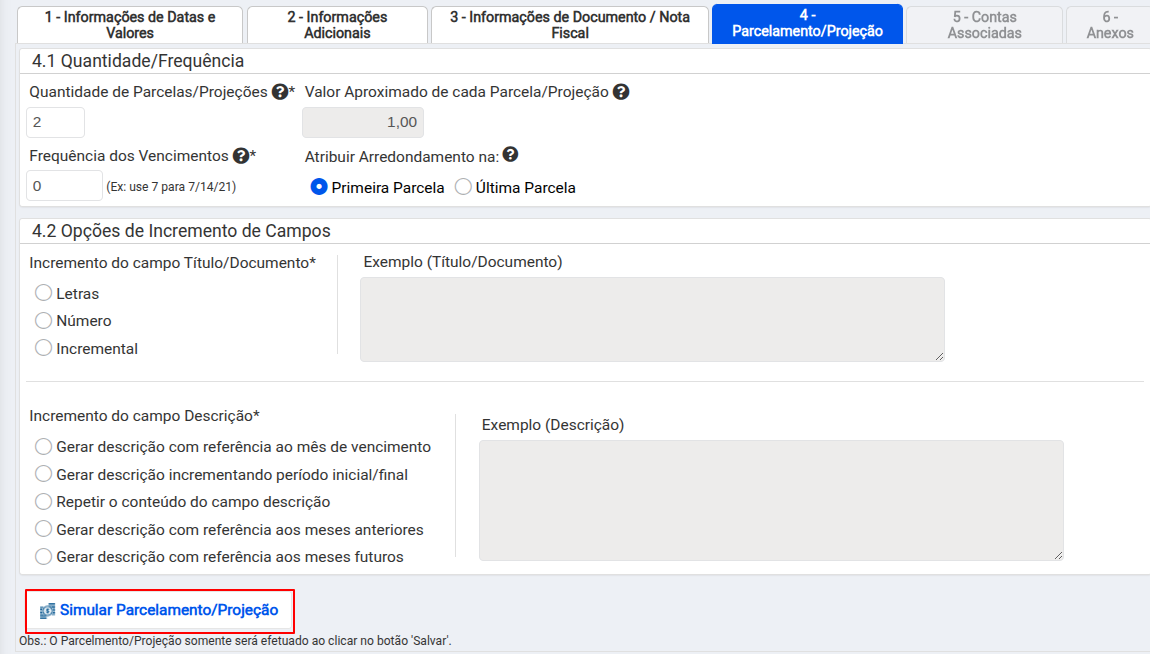Select the Última Parcela radio option

pyautogui.click(x=463, y=187)
